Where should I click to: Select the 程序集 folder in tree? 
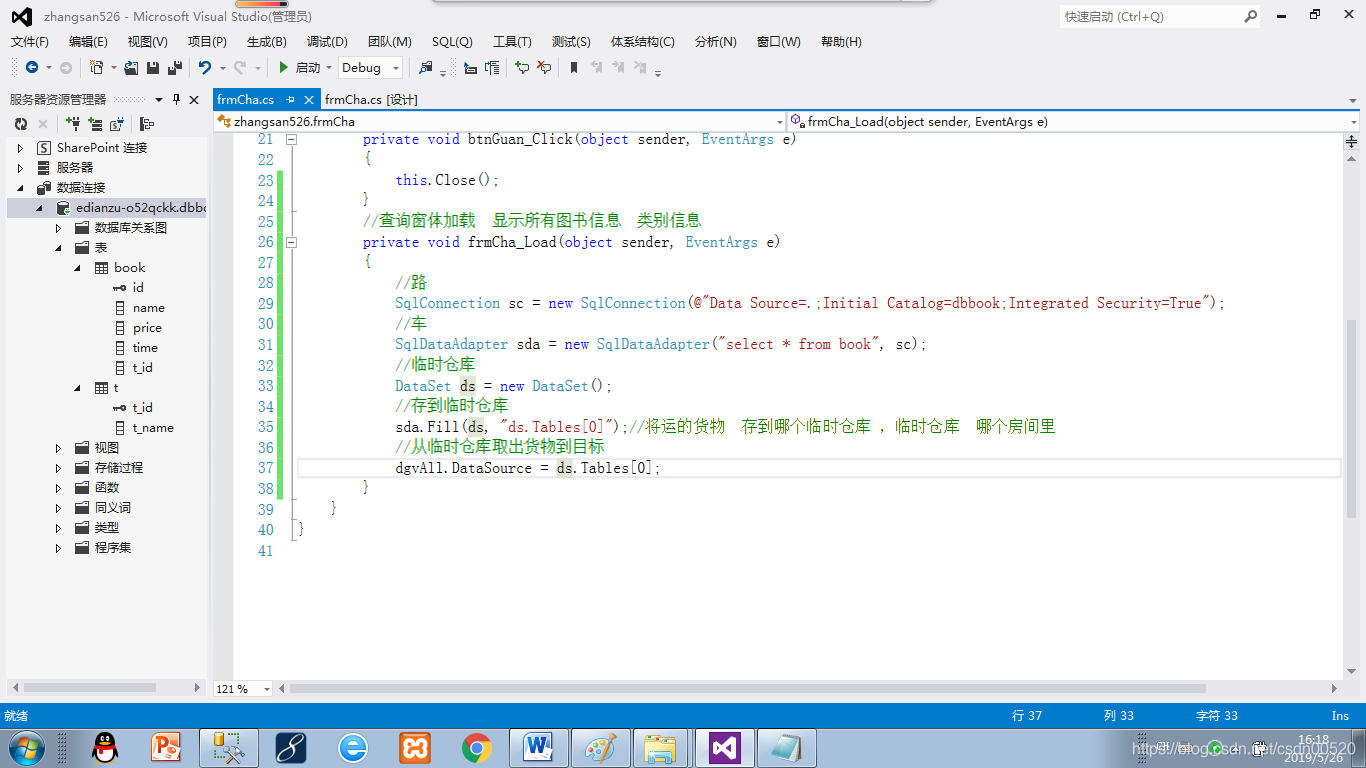(113, 548)
